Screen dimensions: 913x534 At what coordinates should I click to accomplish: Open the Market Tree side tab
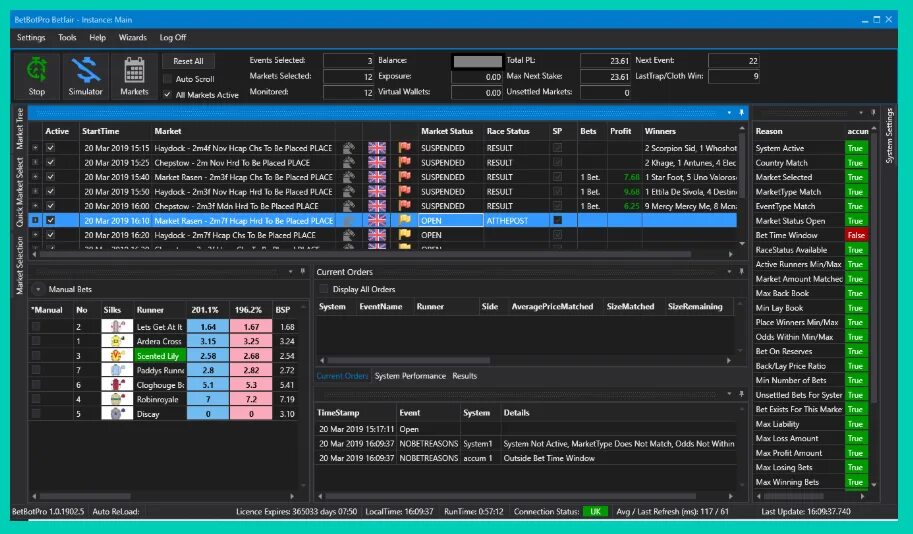pyautogui.click(x=20, y=128)
